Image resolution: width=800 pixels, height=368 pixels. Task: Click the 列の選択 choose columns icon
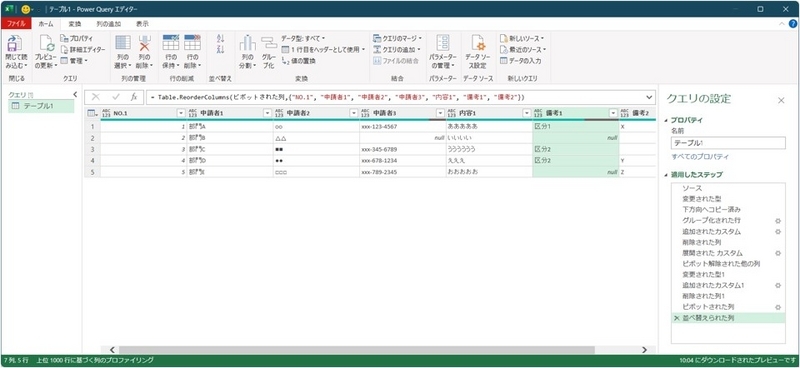pyautogui.click(x=123, y=43)
